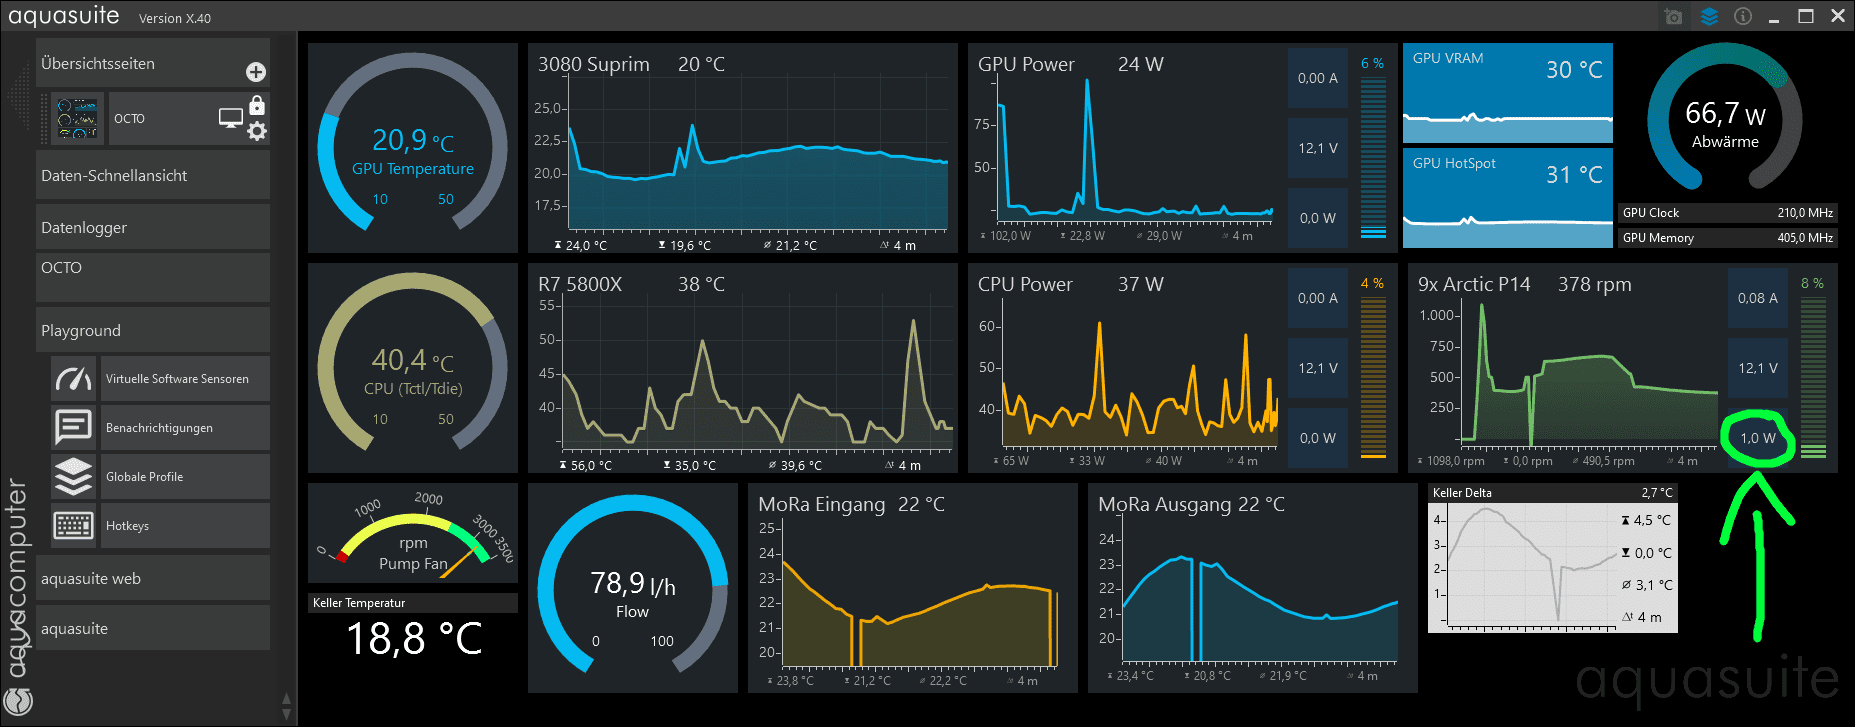Click 12,1 V value in Arctic P14 panel
Screen dimensions: 1855x727
click(1758, 368)
